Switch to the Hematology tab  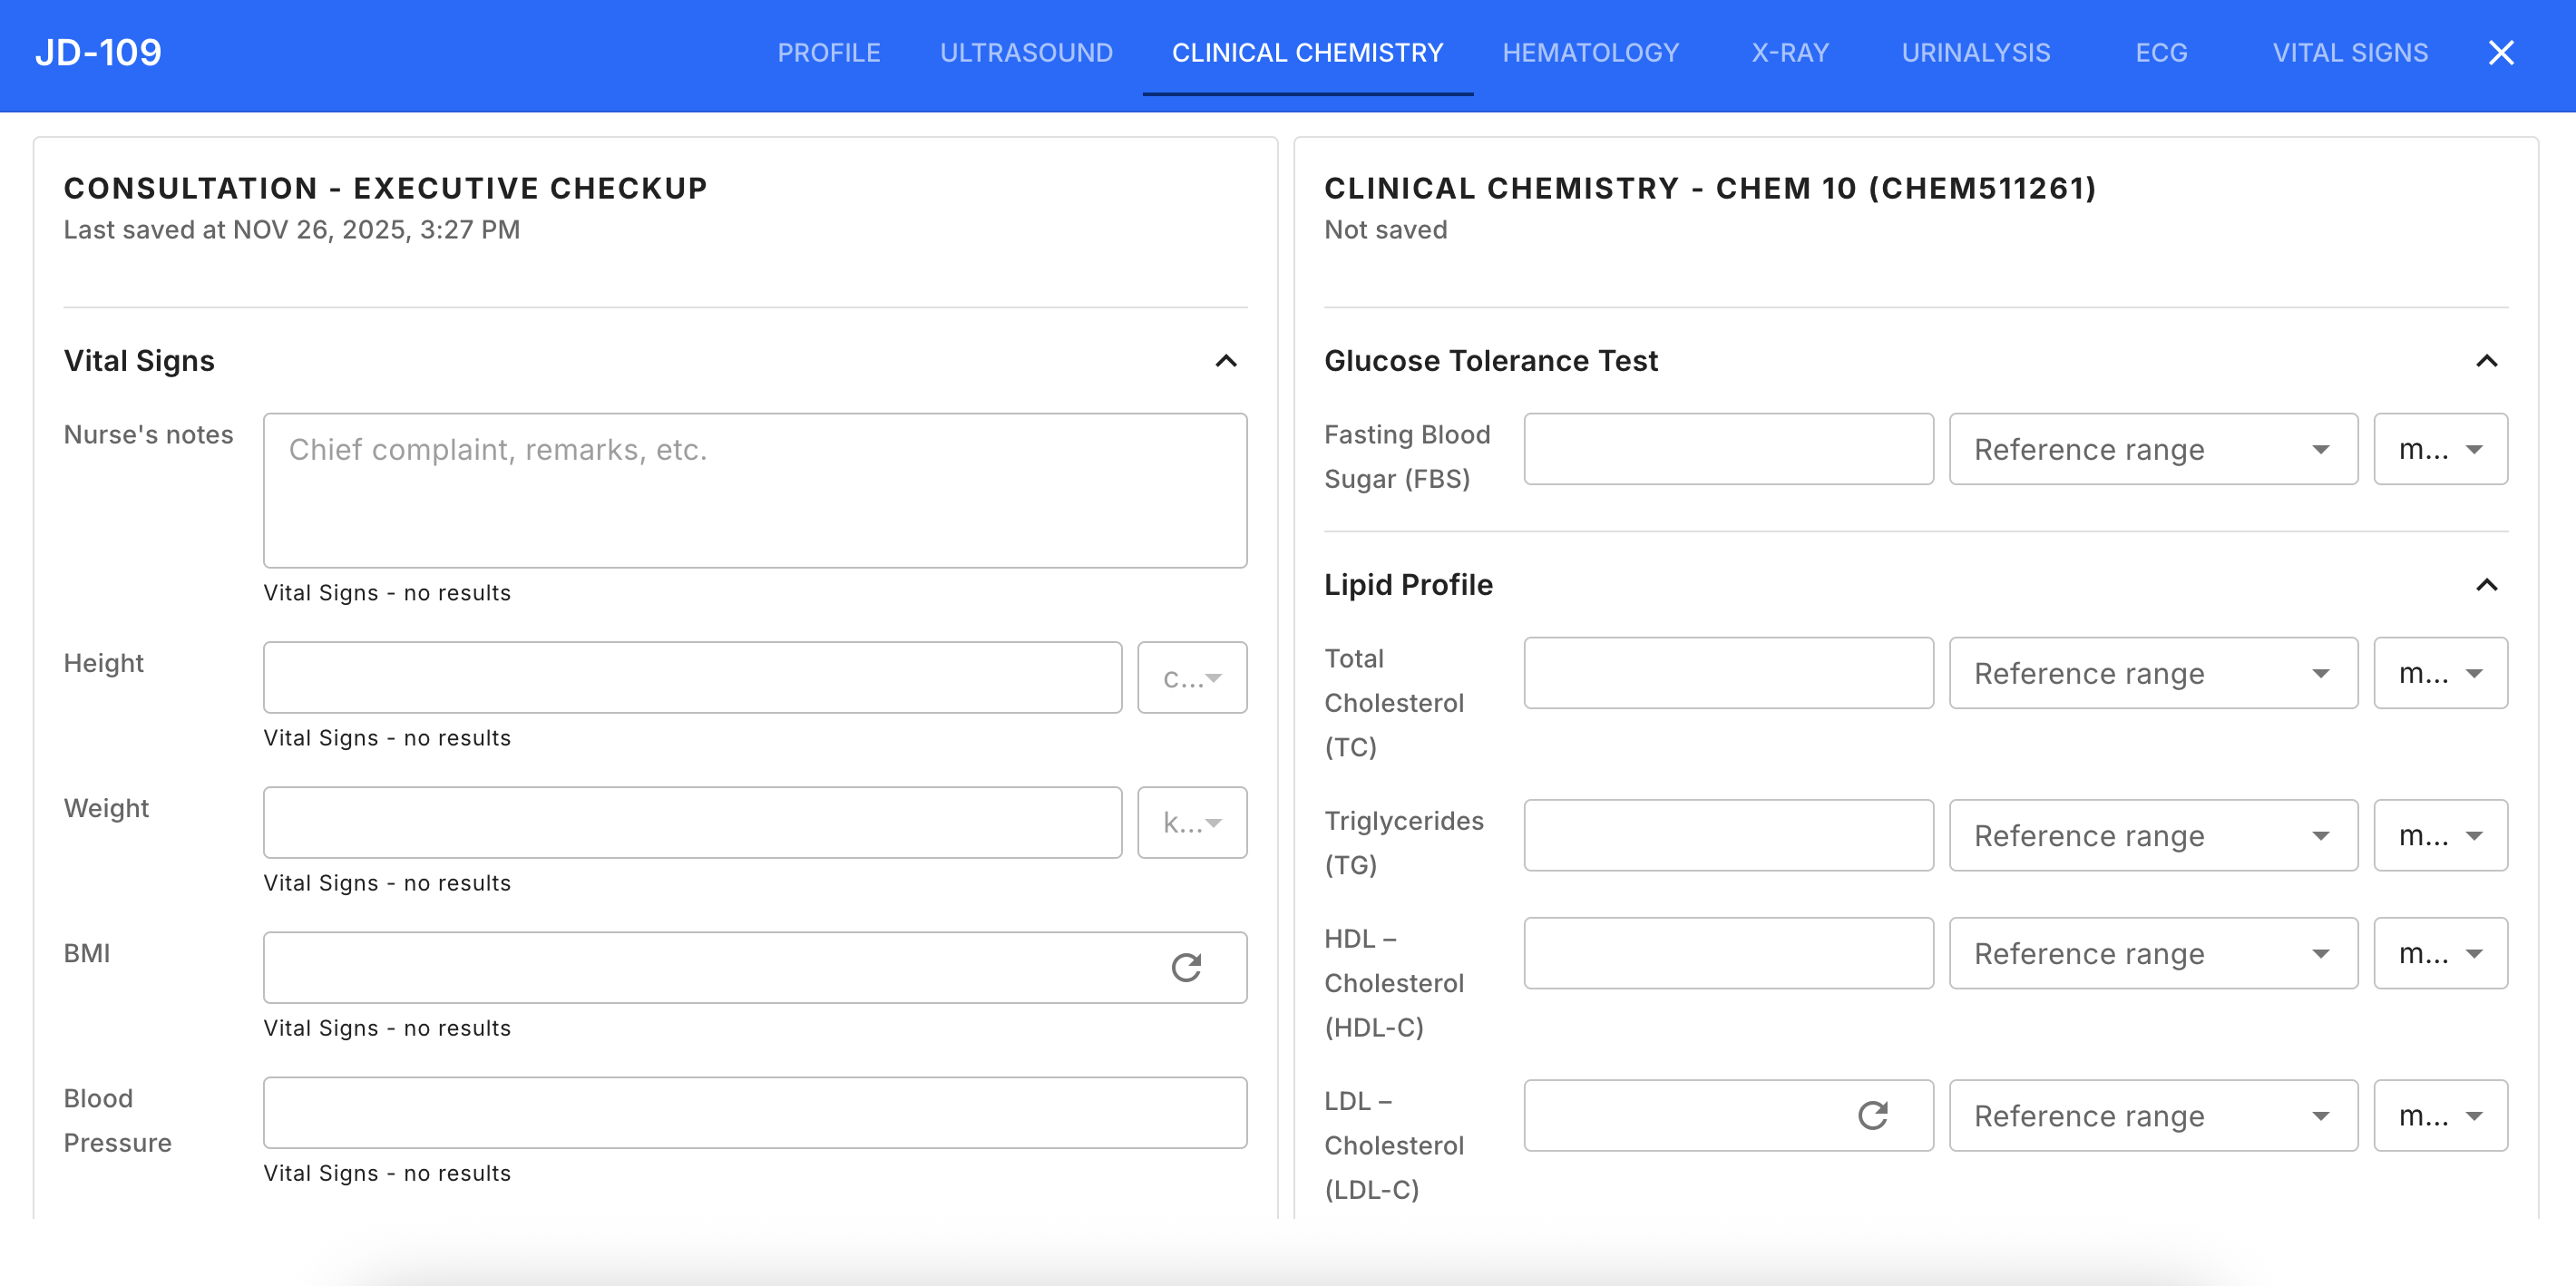pos(1590,53)
